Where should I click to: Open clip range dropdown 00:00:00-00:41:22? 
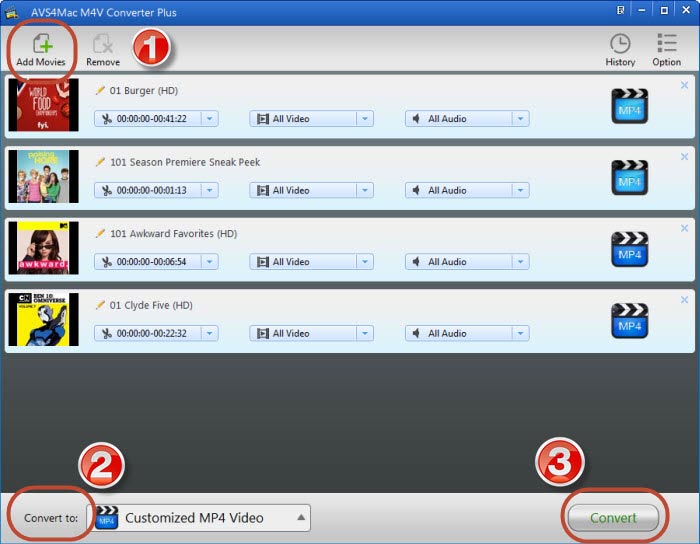tap(156, 119)
